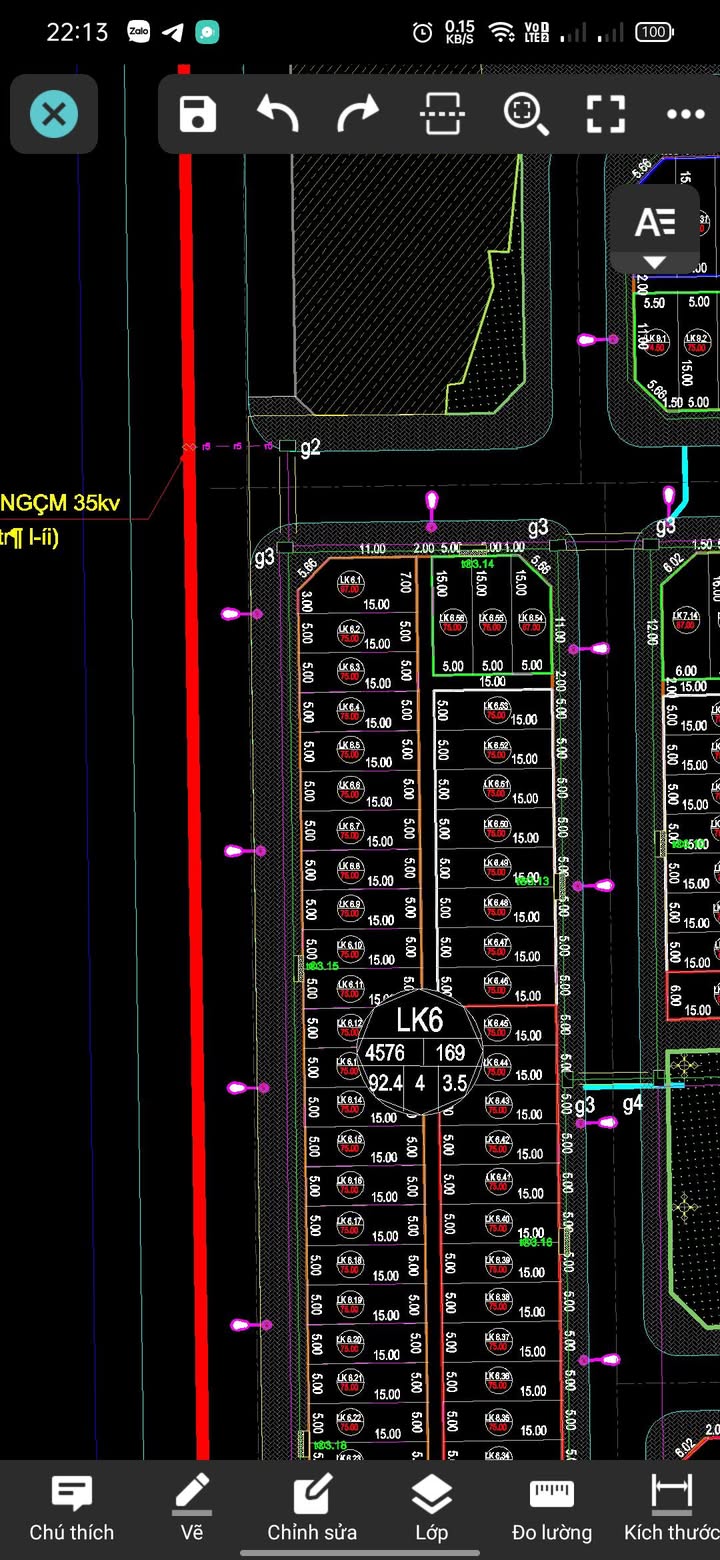Select the LK 6.1 lot marker
This screenshot has height=1560, width=720.
tap(351, 584)
